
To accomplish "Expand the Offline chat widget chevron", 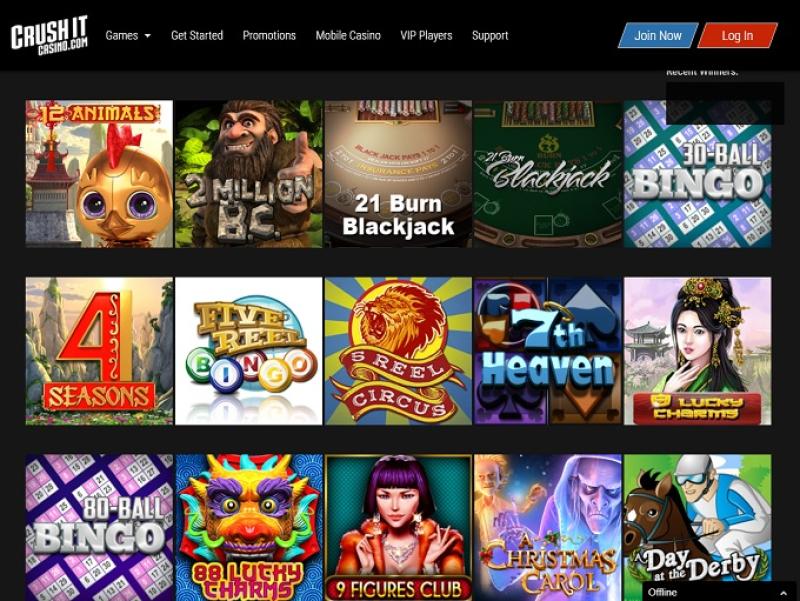I will [783, 593].
